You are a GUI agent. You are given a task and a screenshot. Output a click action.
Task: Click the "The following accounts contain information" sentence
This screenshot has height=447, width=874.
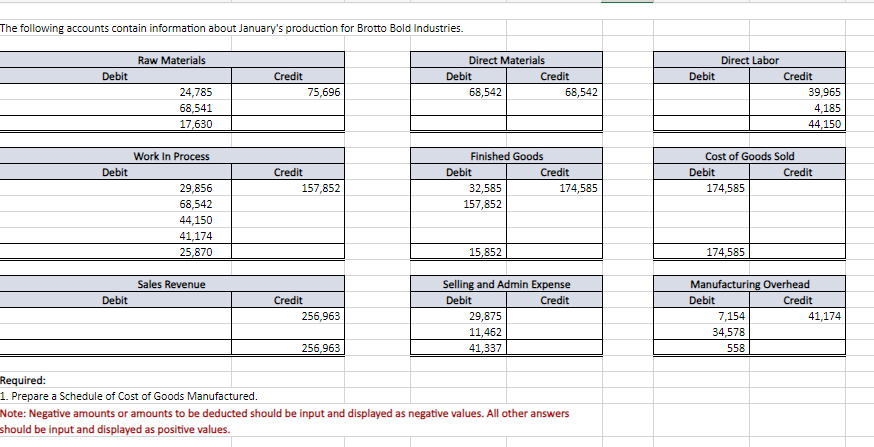coord(231,28)
